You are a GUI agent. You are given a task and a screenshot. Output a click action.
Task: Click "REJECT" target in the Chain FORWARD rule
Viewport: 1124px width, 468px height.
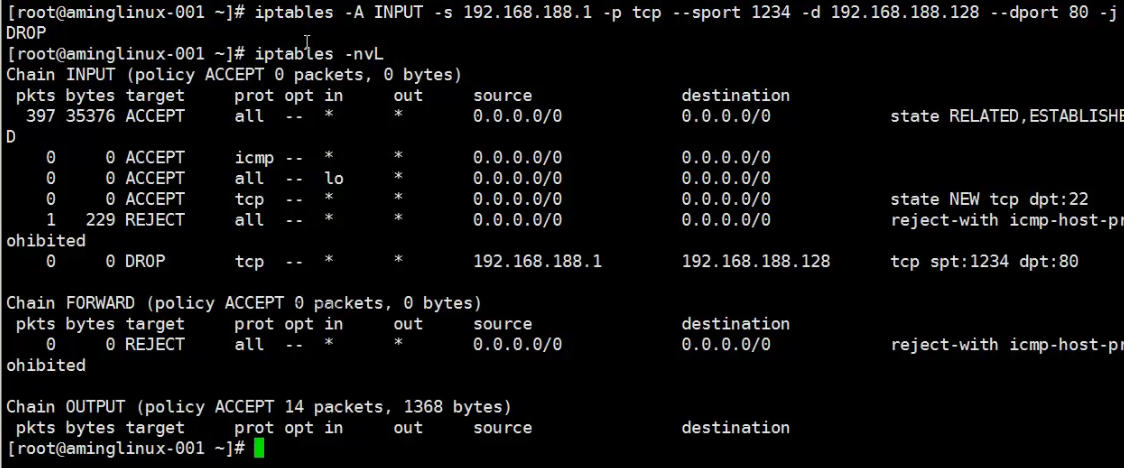coord(155,345)
